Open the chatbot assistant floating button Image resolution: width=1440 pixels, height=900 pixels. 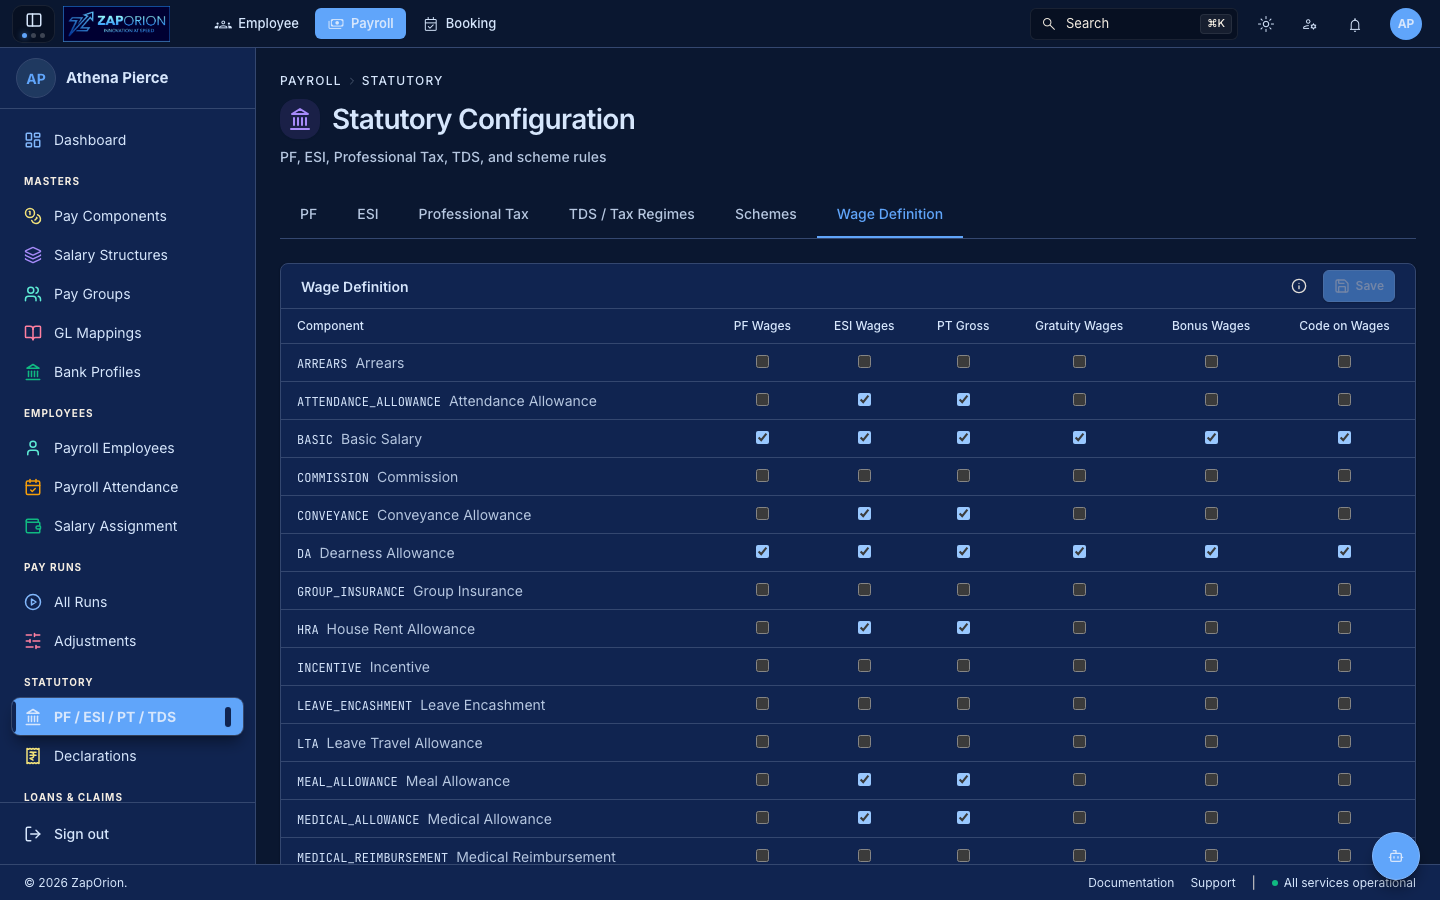(1396, 856)
